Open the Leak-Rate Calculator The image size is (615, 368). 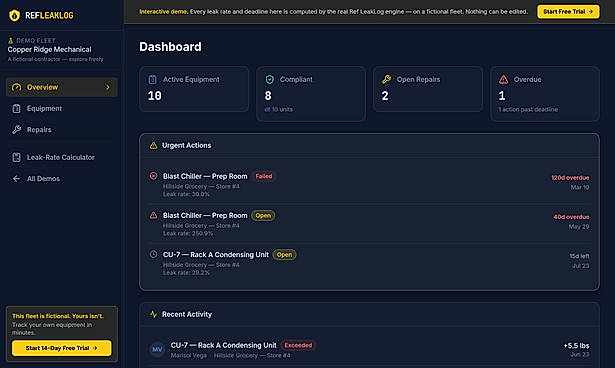(x=62, y=157)
